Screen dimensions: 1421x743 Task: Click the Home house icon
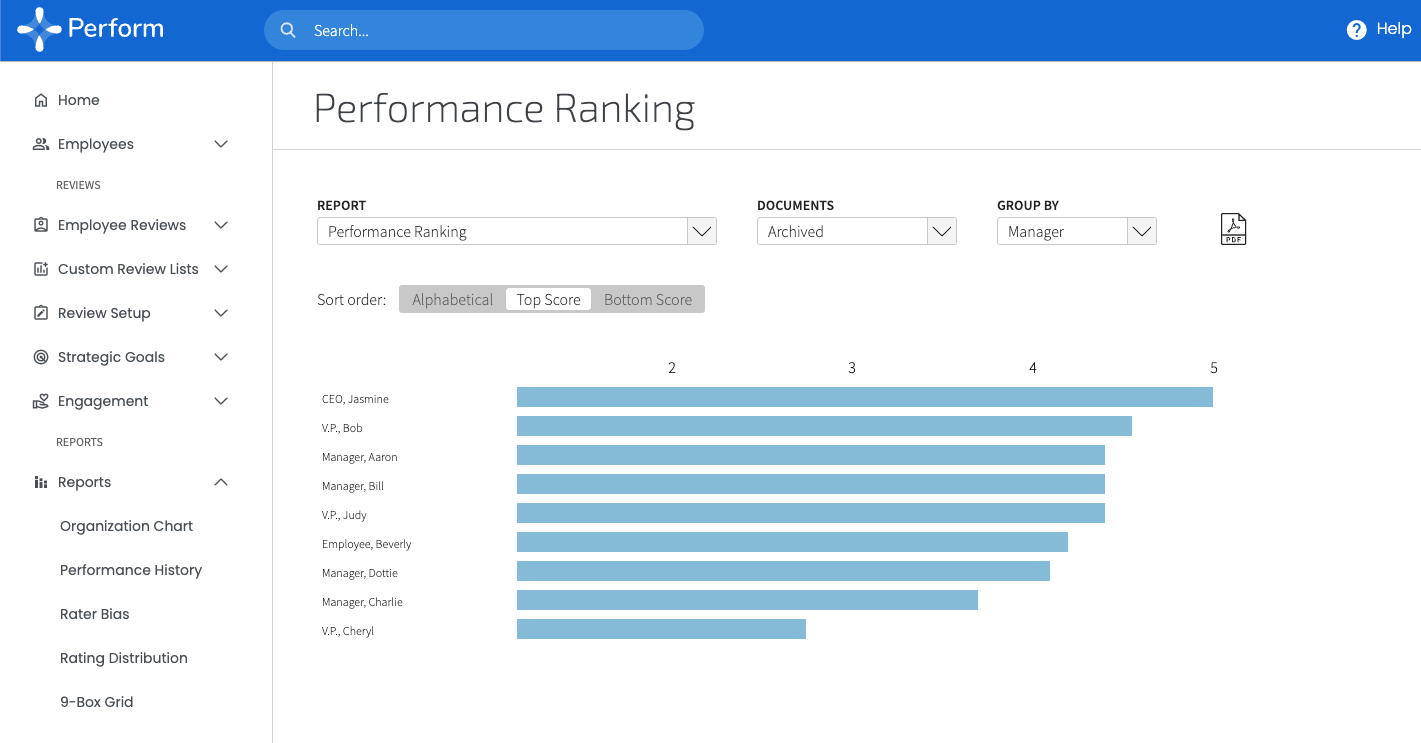41,100
